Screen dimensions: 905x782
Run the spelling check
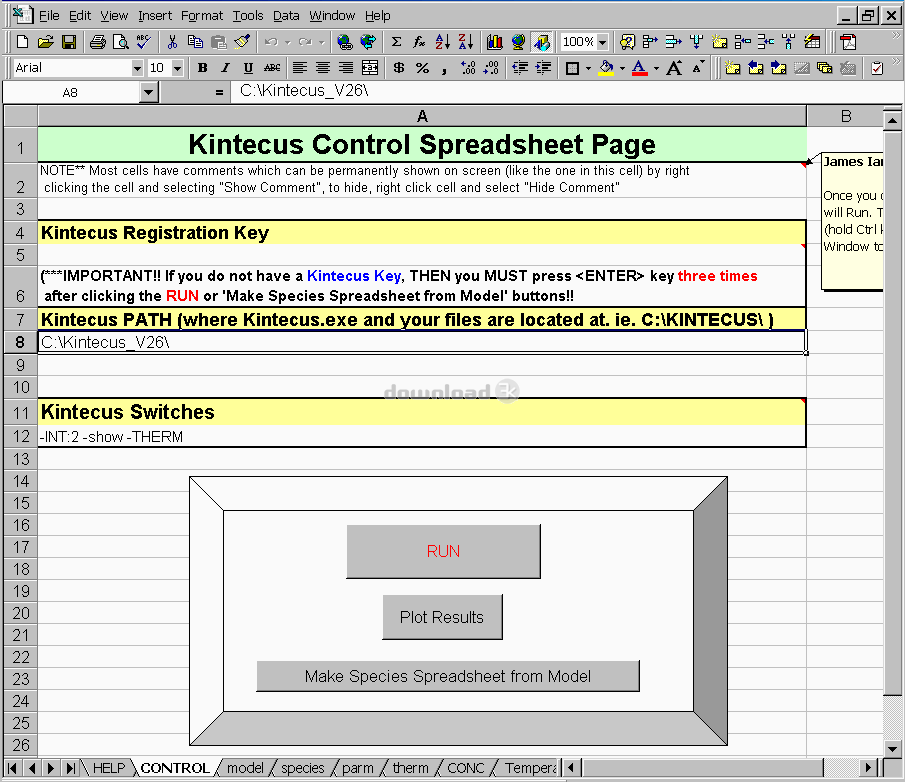(143, 42)
